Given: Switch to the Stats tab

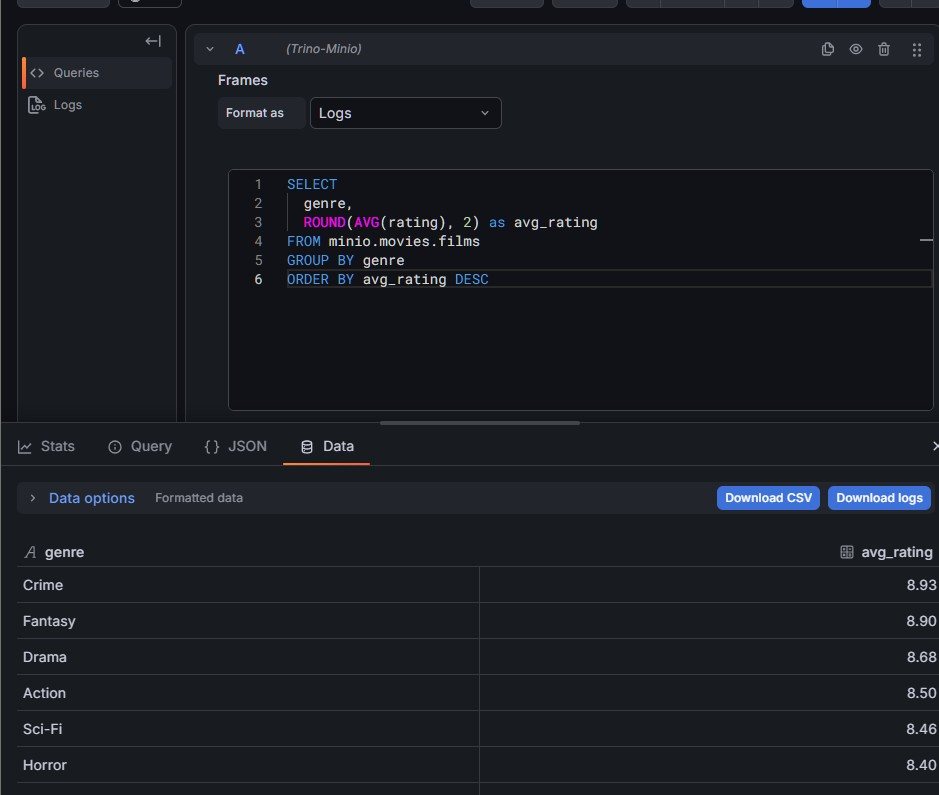Looking at the screenshot, I should pyautogui.click(x=47, y=447).
